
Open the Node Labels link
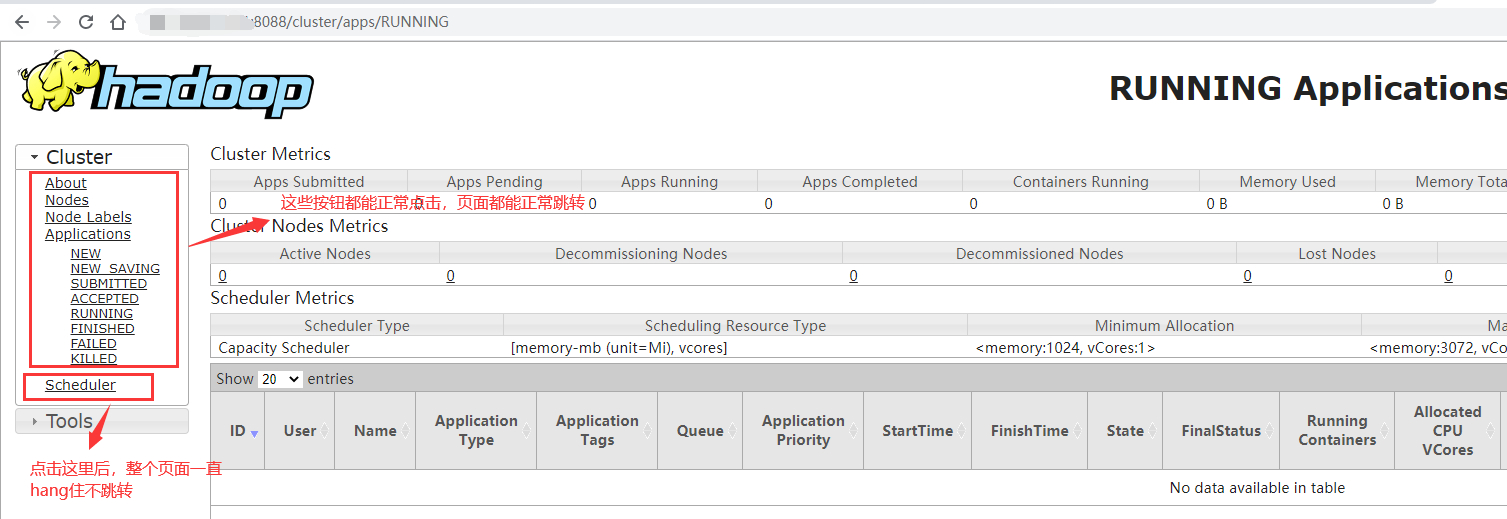pos(88,217)
